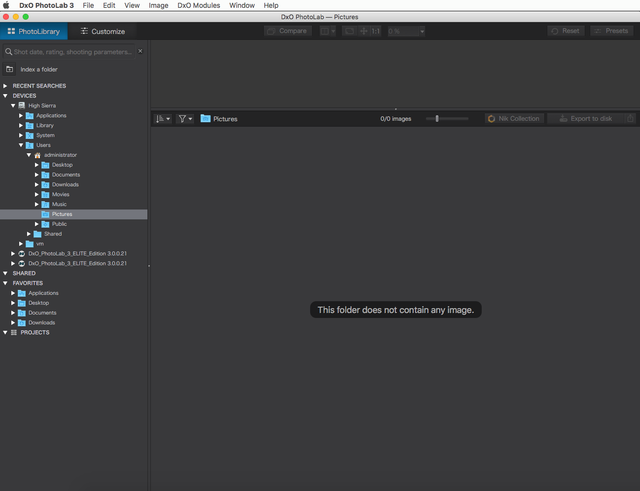Expand the RECENT SEARCHES section
Screen dimensions: 640x491
click(x=5, y=86)
